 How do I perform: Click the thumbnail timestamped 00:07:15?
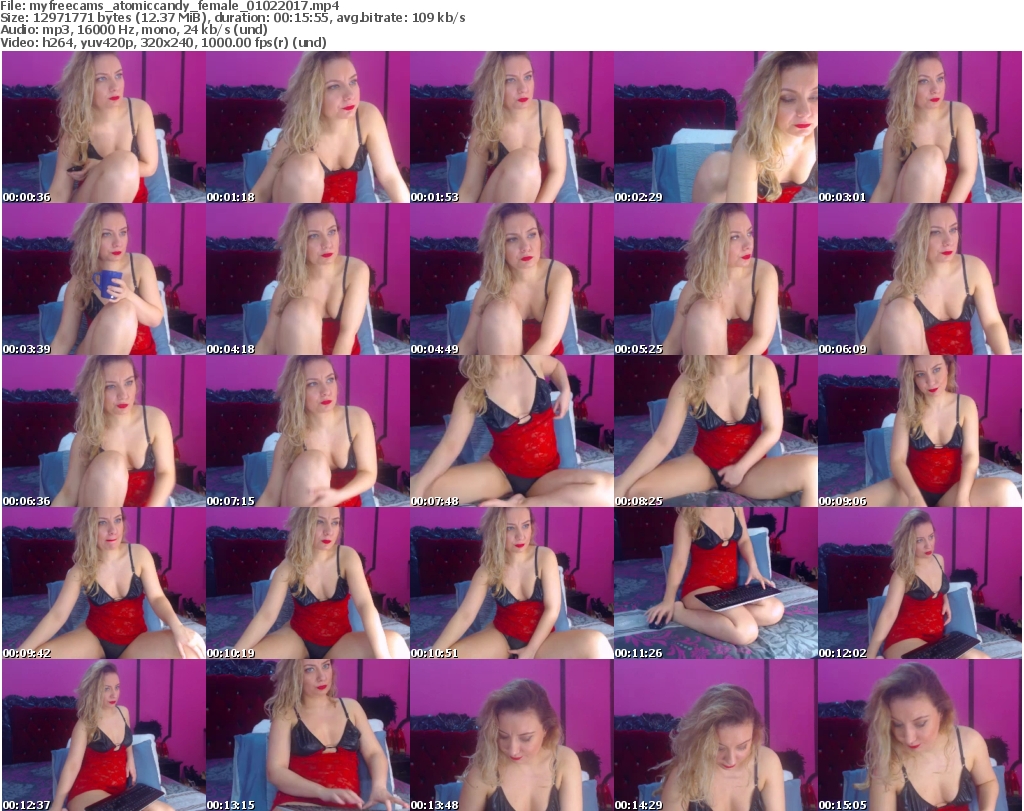(x=308, y=432)
